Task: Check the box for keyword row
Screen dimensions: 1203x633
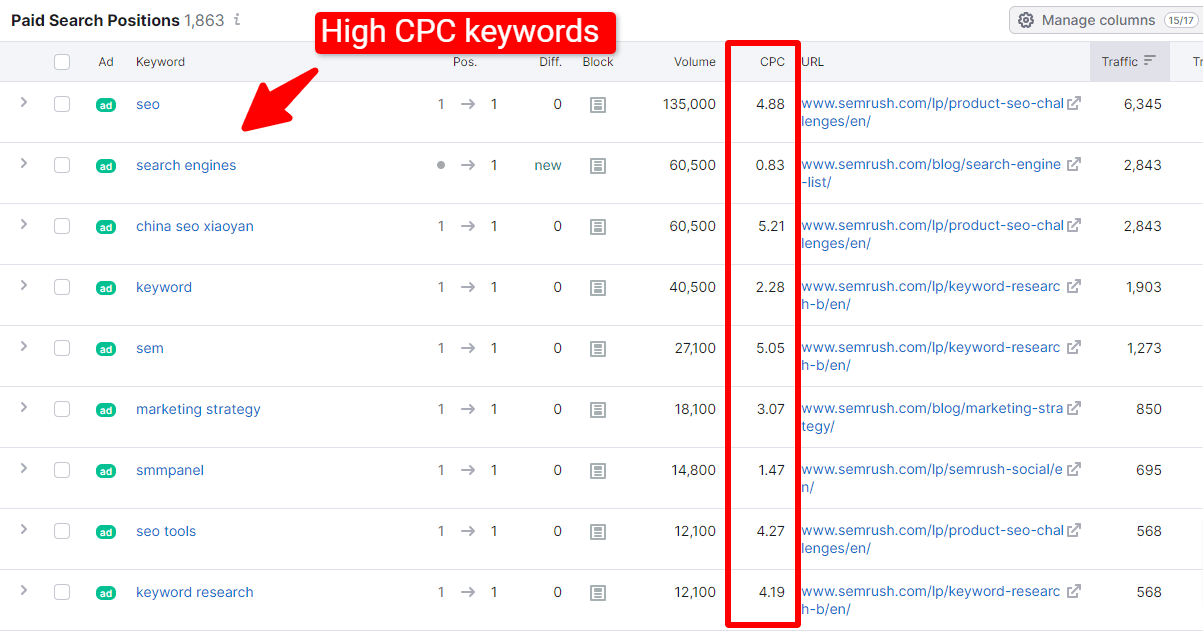Action: [x=62, y=287]
